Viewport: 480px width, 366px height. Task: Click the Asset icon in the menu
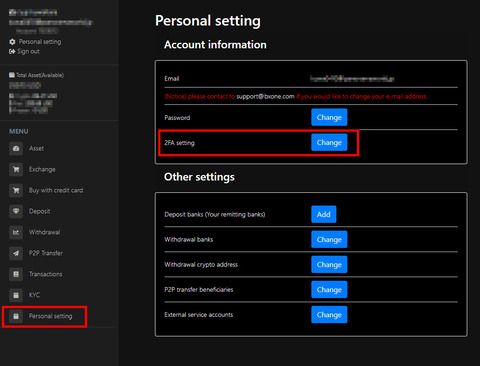coord(16,148)
